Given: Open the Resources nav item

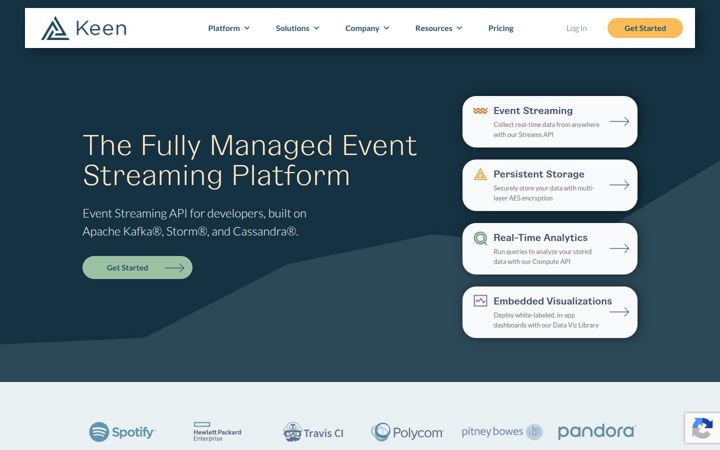Looking at the screenshot, I should (x=433, y=28).
